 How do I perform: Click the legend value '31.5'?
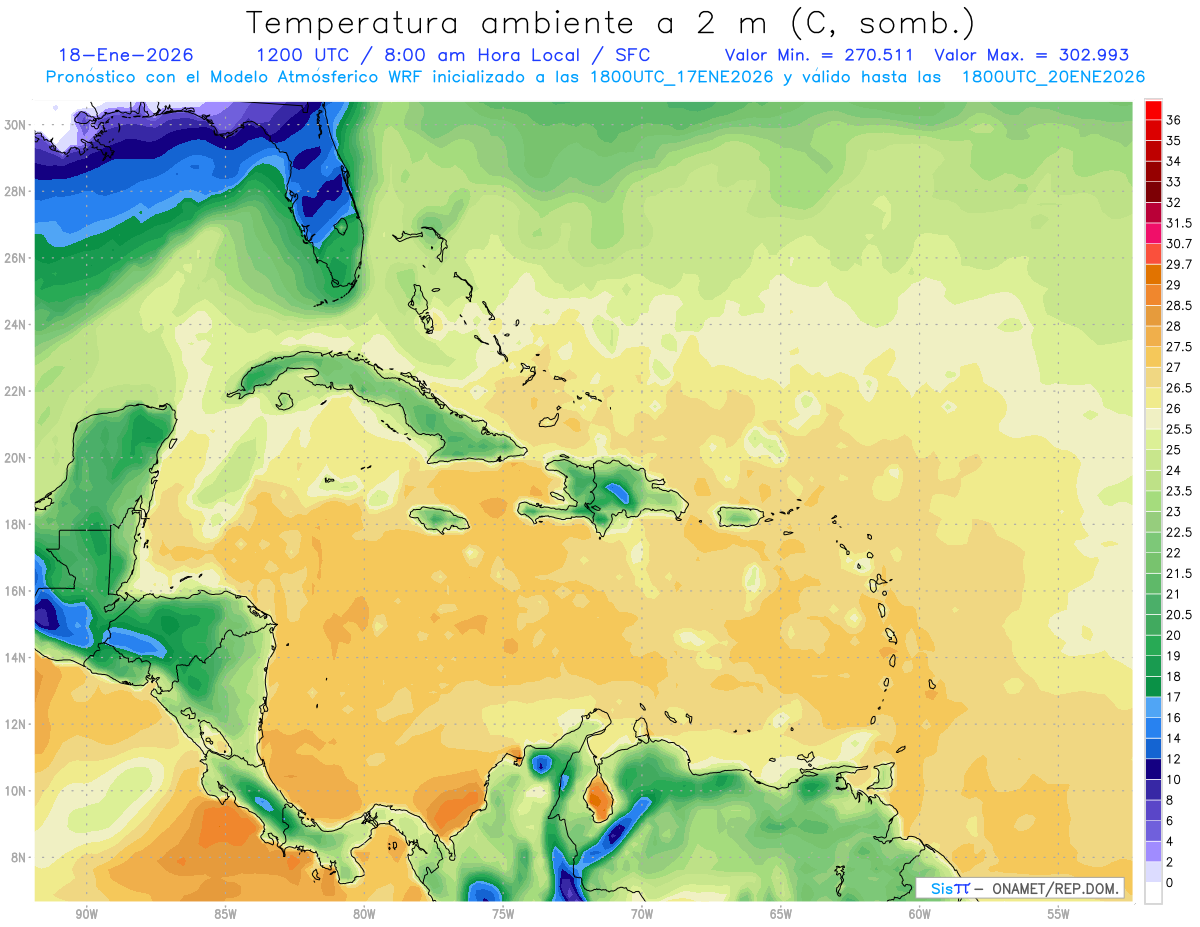1179,223
